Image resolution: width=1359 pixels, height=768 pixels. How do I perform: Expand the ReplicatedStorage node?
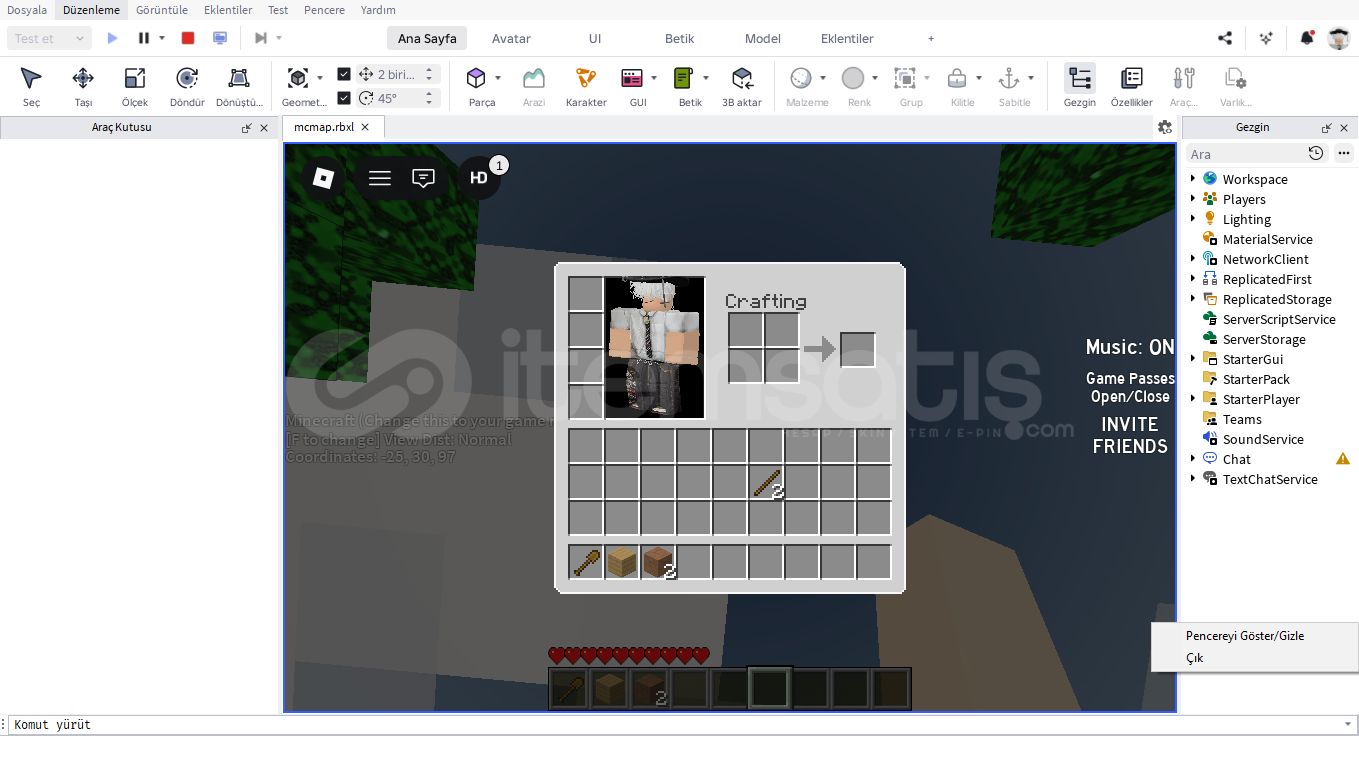click(1193, 299)
